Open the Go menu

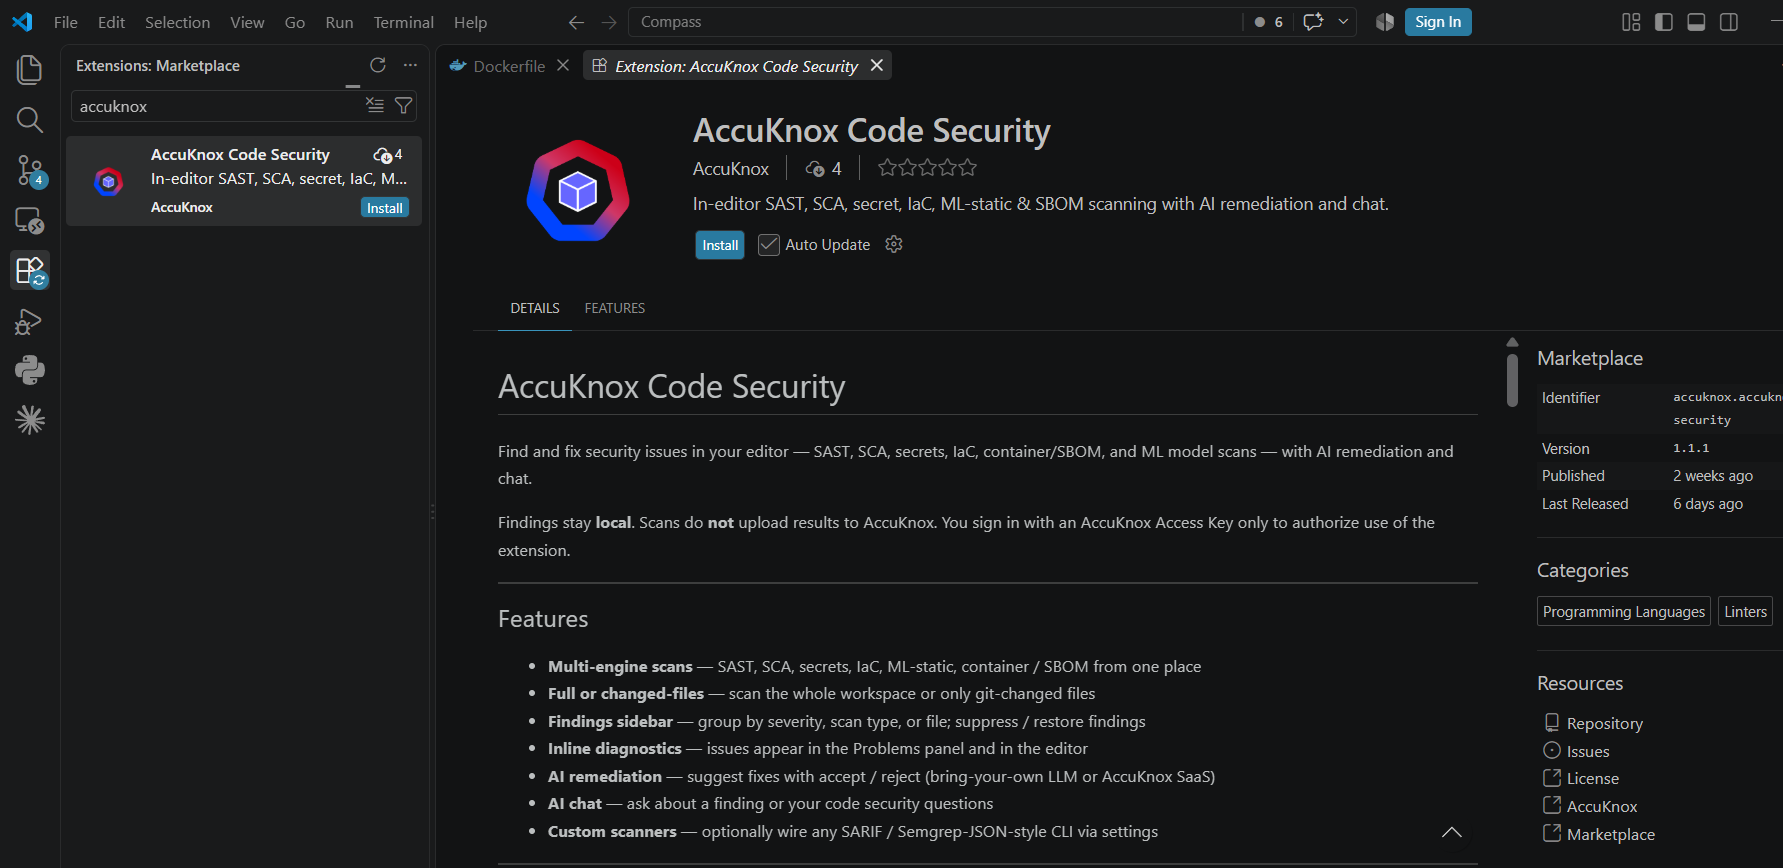tap(295, 22)
